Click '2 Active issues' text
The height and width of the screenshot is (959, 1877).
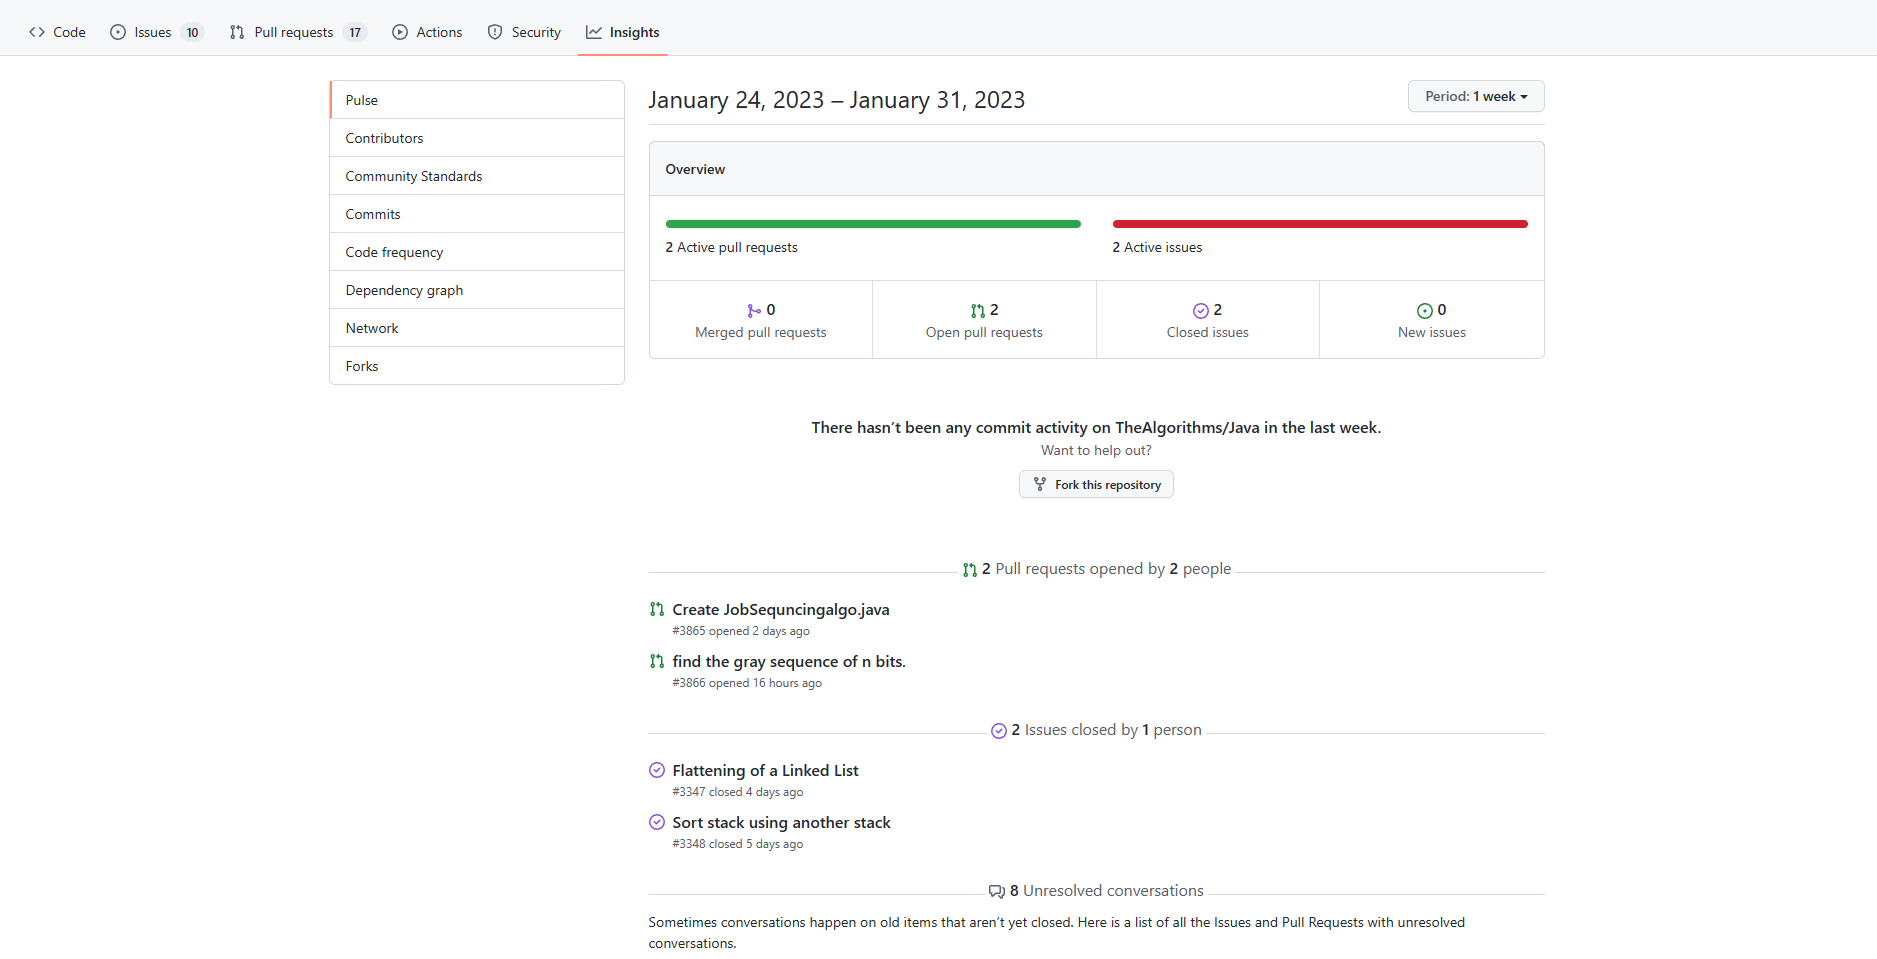(x=1158, y=247)
